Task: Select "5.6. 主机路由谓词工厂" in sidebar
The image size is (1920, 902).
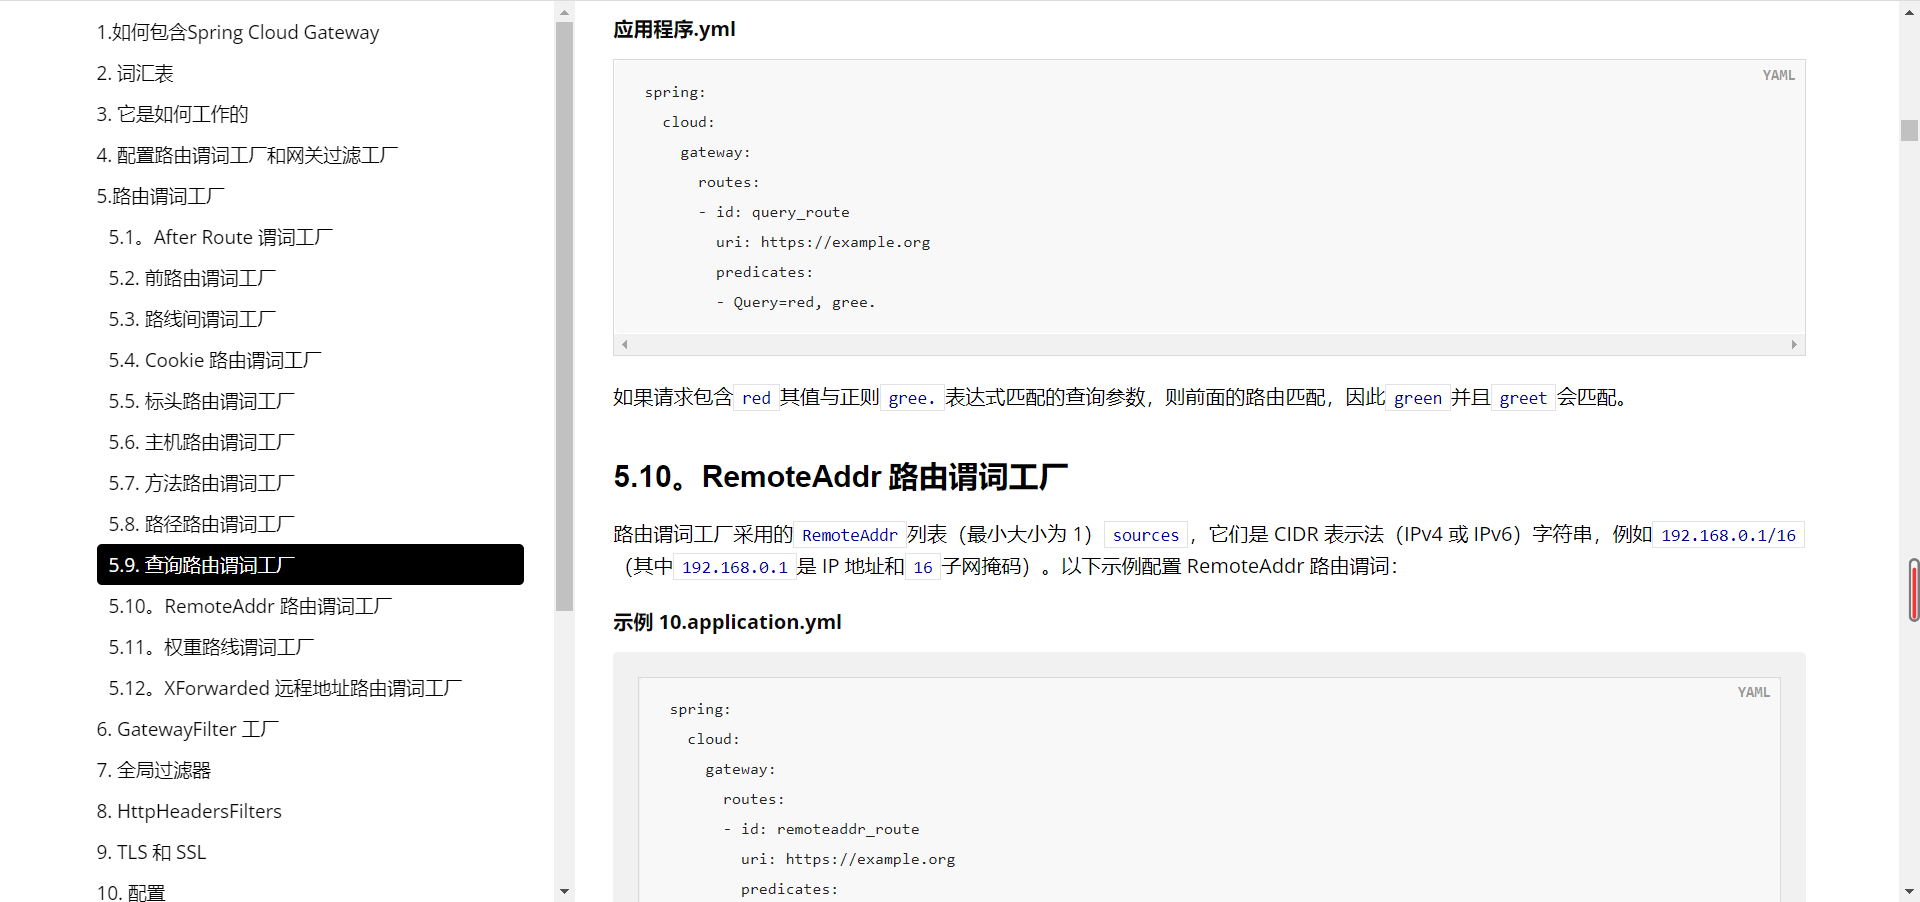Action: pos(200,441)
